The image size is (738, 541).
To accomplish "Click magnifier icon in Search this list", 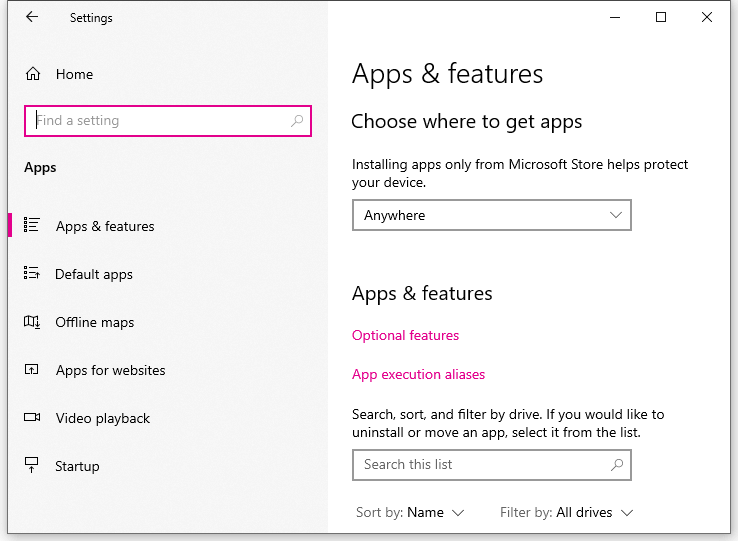I will [x=617, y=465].
